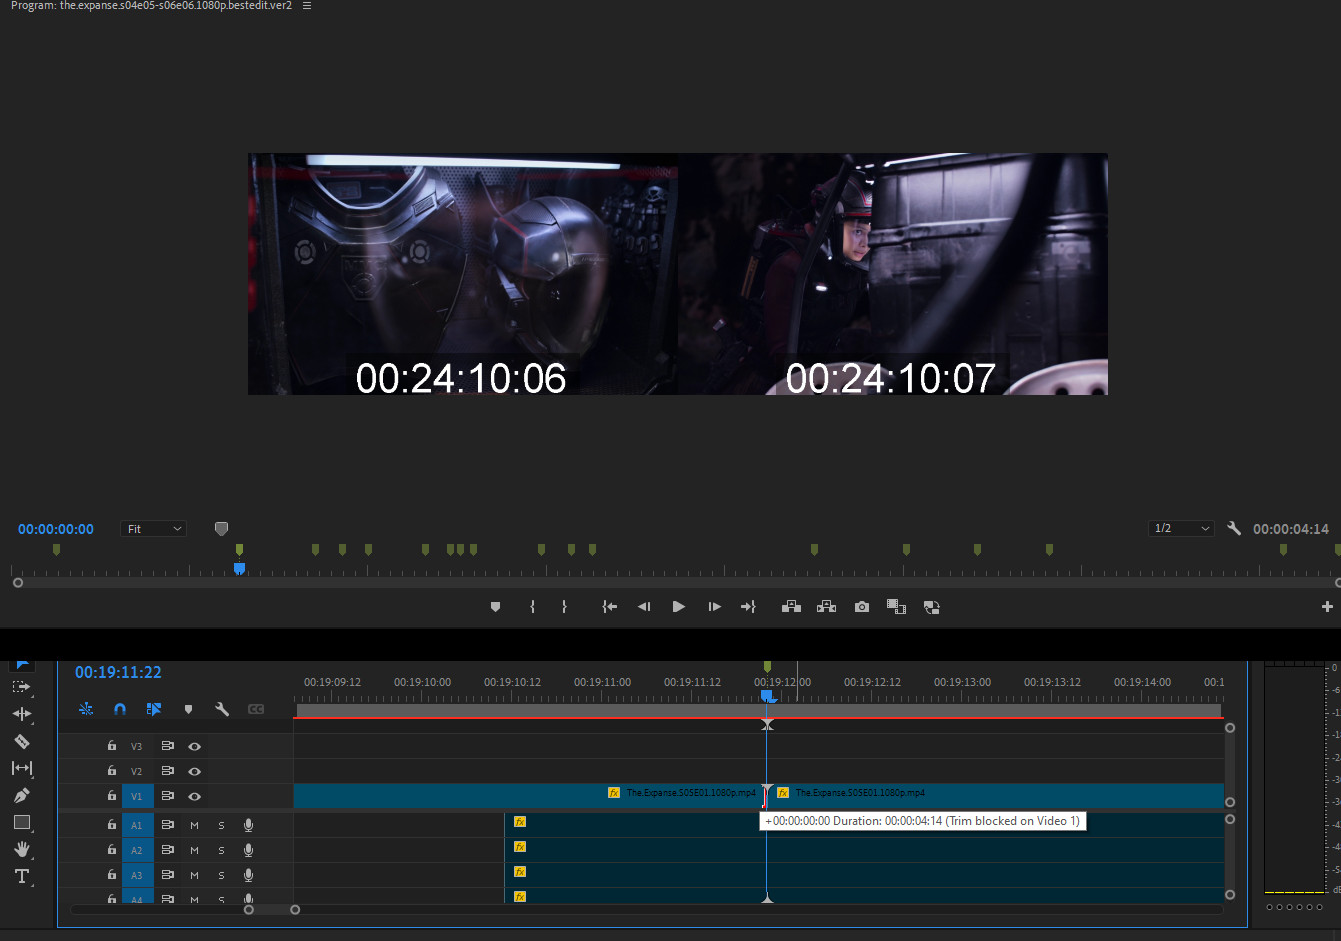Toggle lock on track V3

pos(112,746)
